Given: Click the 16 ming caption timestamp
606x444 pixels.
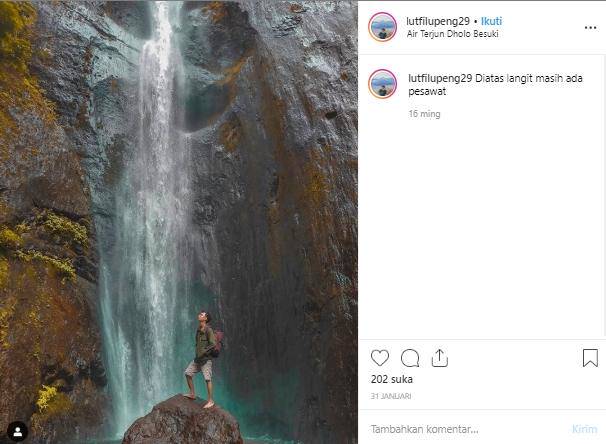Looking at the screenshot, I should pyautogui.click(x=424, y=114).
